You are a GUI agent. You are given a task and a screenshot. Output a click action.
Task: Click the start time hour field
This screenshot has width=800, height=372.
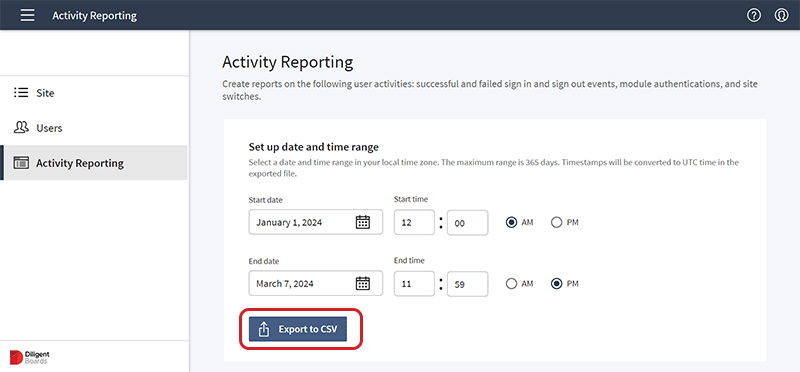[414, 222]
